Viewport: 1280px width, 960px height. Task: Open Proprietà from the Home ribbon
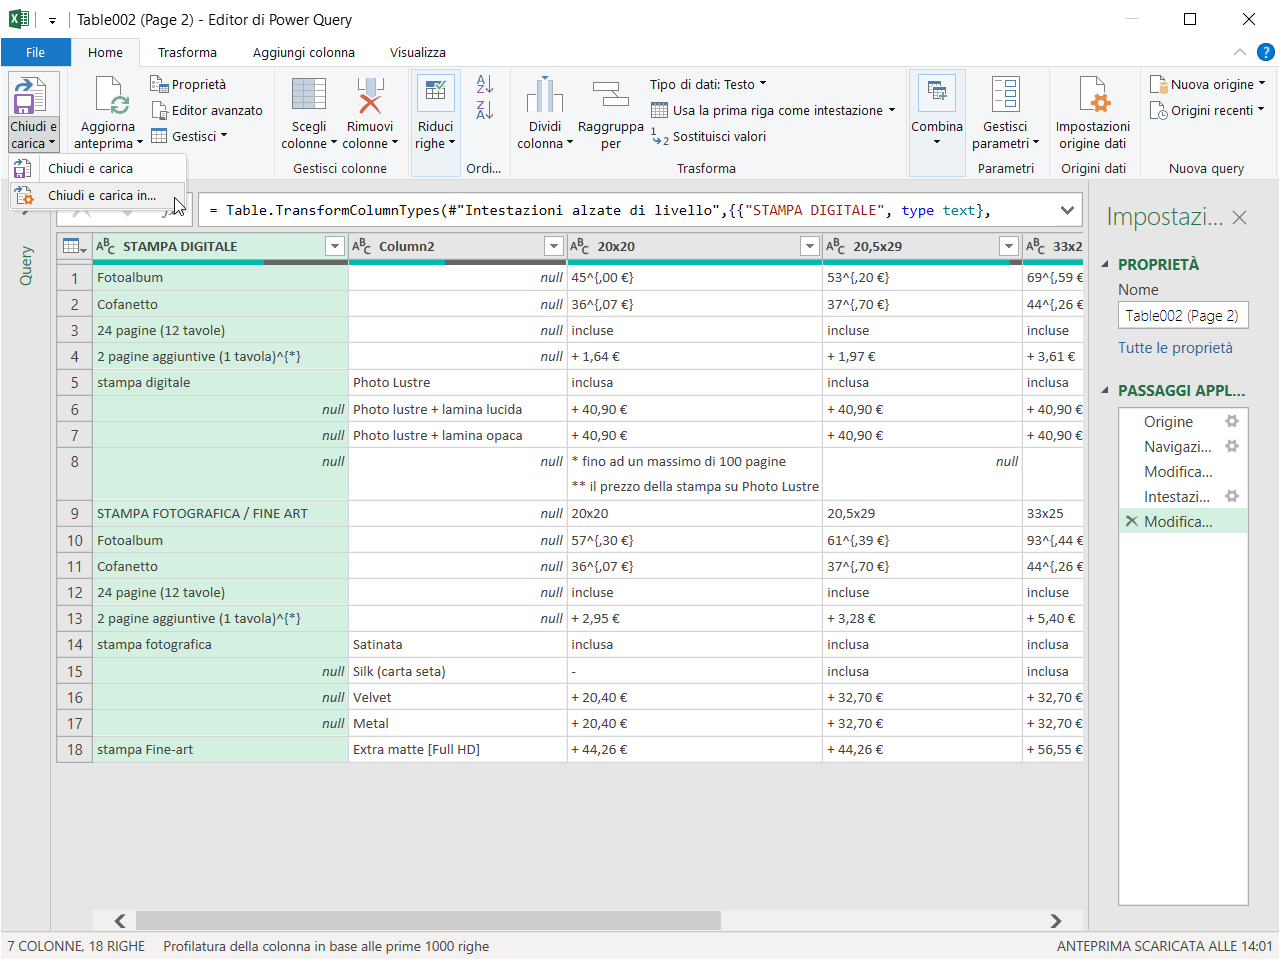(x=188, y=84)
